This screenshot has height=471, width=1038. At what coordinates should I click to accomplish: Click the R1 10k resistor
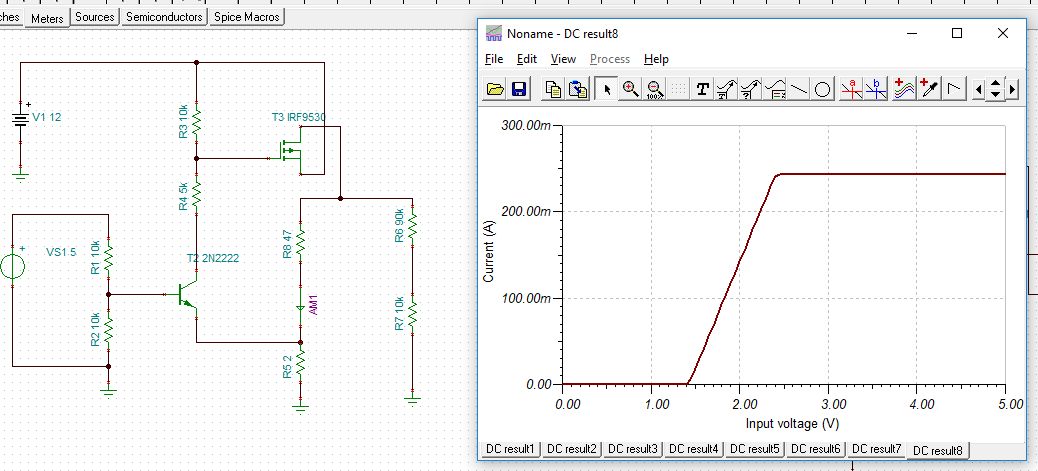tap(109, 258)
